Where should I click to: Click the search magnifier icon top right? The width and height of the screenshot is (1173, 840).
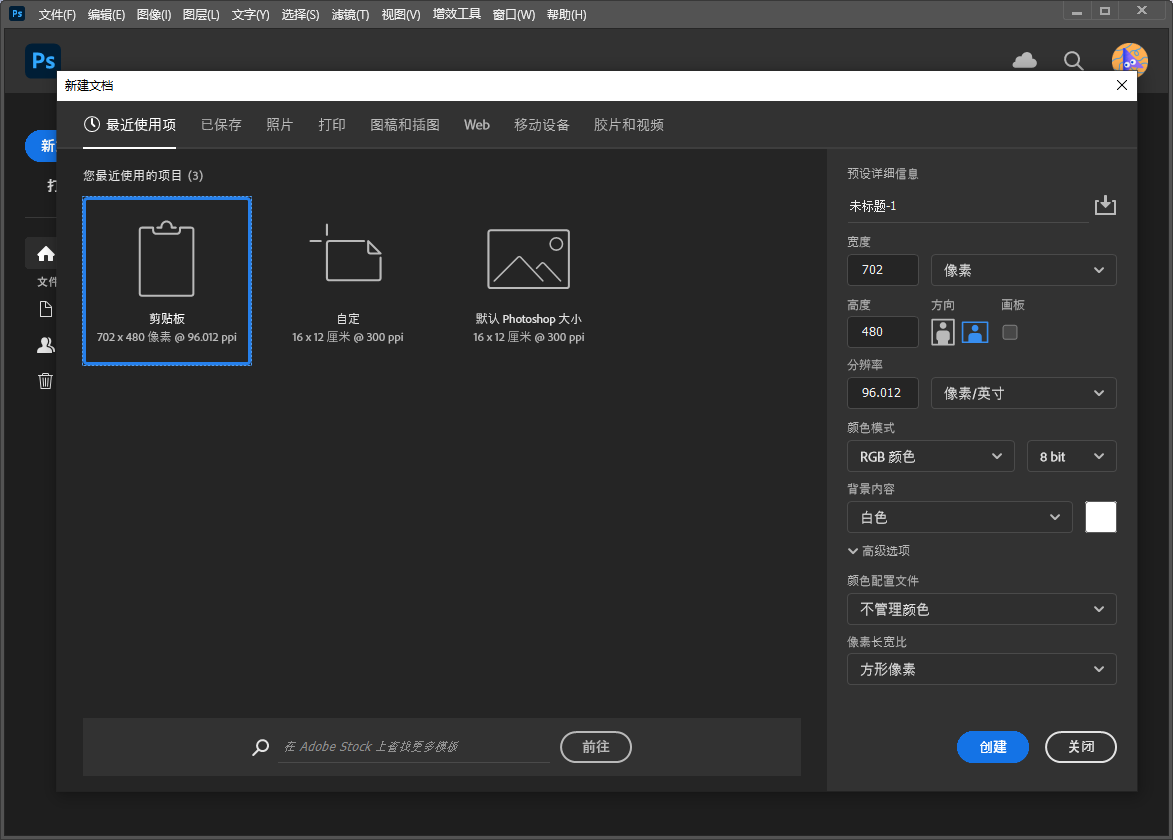1074,61
